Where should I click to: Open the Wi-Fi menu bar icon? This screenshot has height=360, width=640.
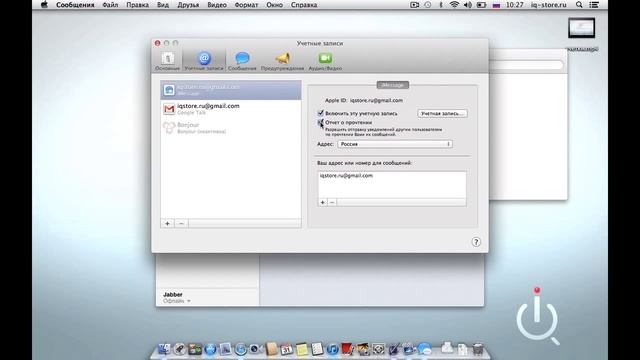(x=454, y=5)
